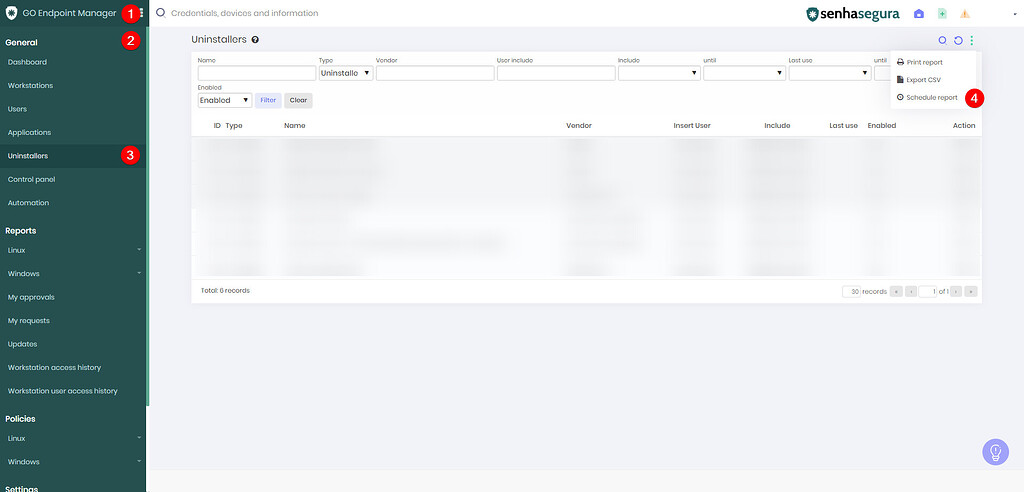The image size is (1024, 492).
Task: Open the user account dropdown arrow
Action: coord(1014,14)
